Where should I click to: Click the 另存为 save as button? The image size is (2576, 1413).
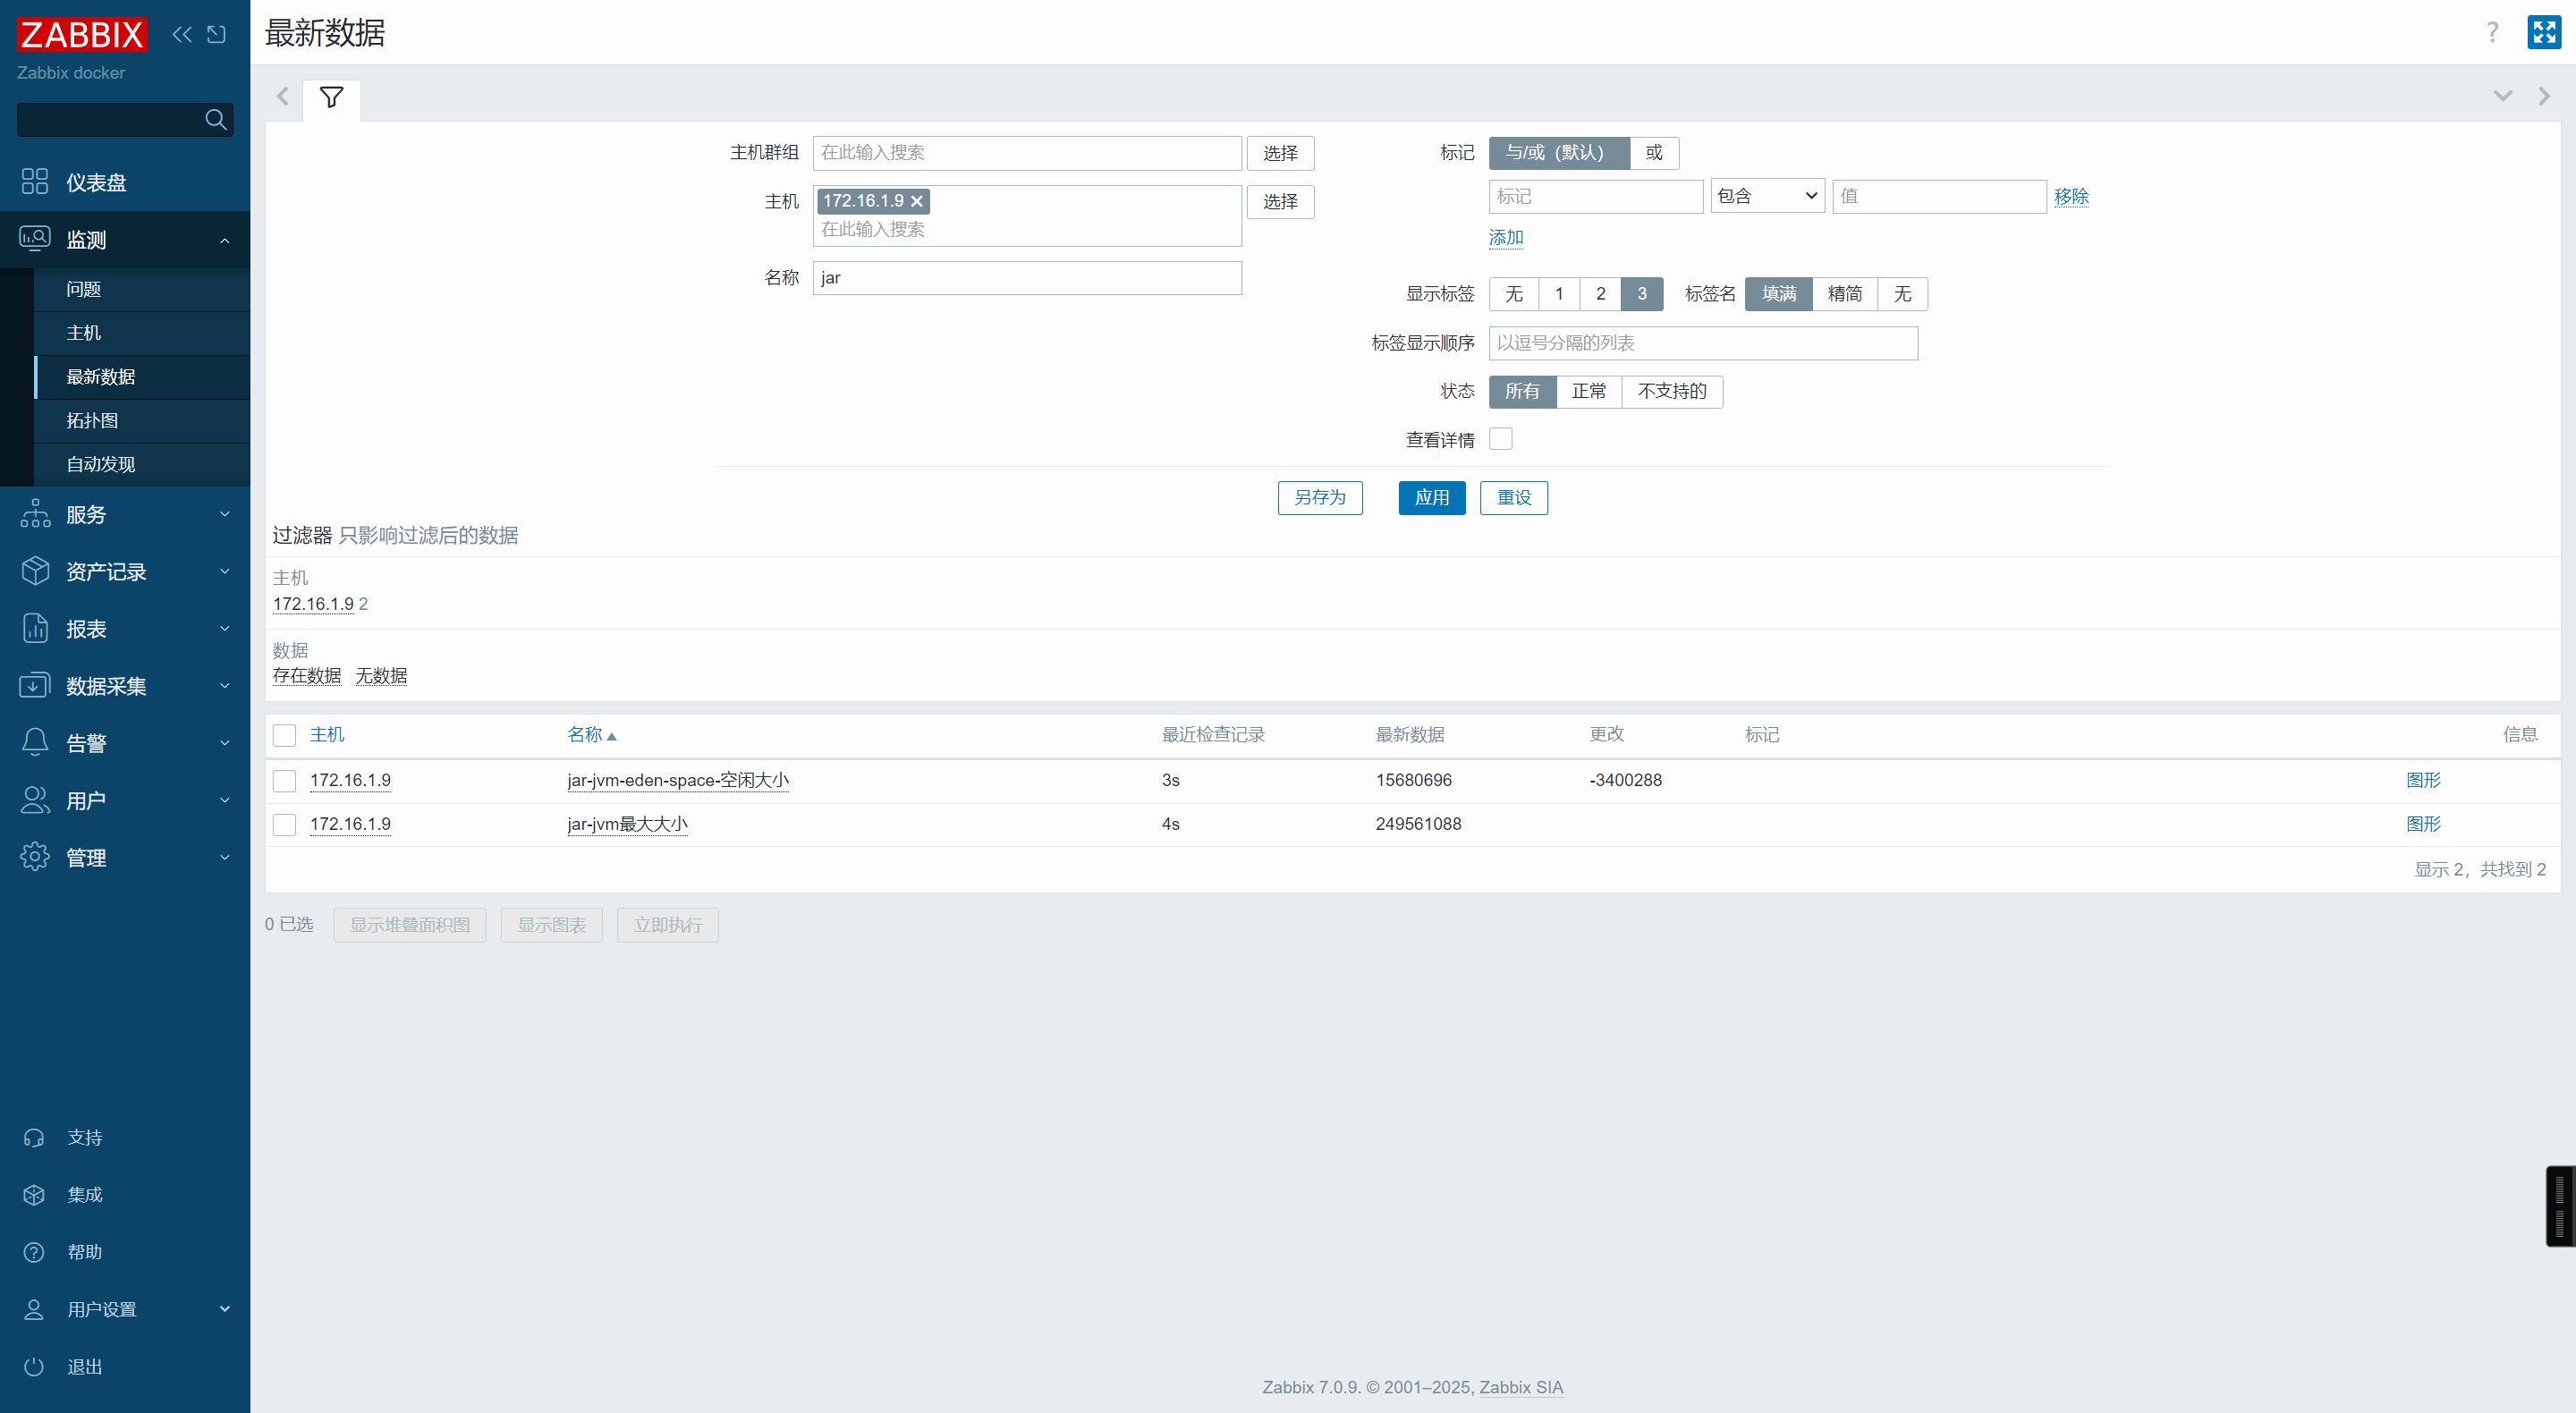tap(1320, 498)
